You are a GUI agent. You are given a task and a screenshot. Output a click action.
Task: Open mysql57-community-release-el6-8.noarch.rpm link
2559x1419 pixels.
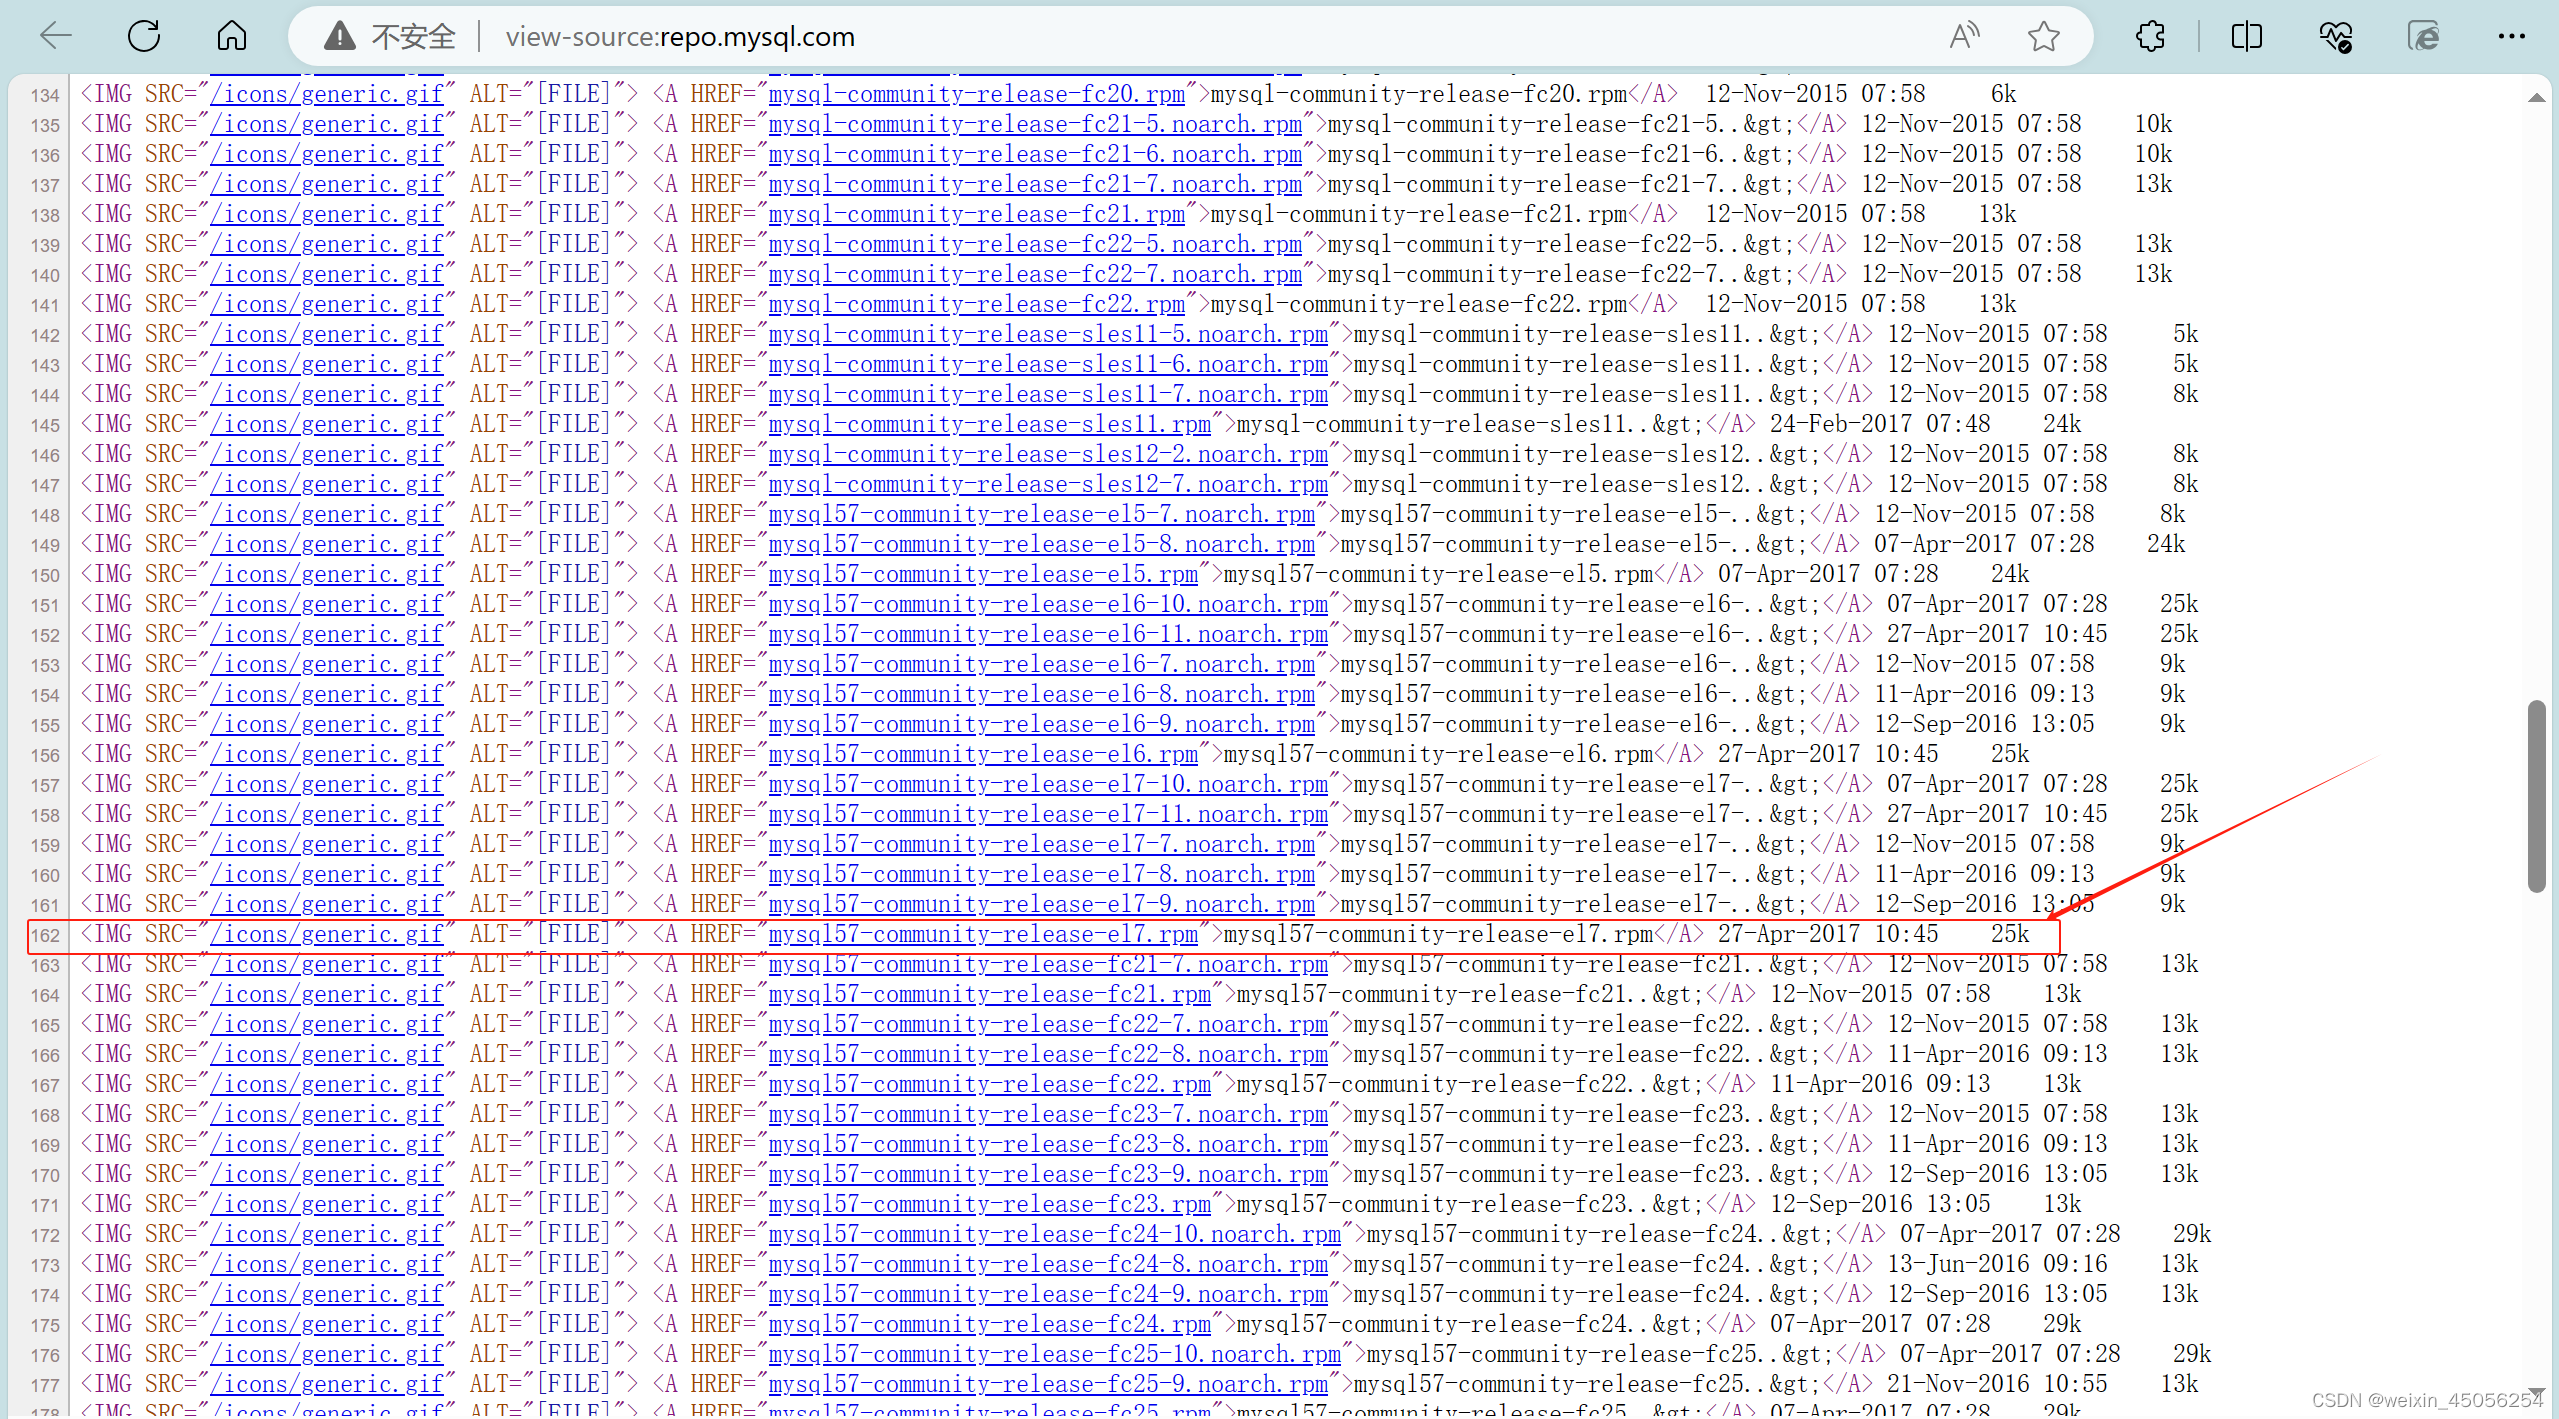(x=1041, y=694)
